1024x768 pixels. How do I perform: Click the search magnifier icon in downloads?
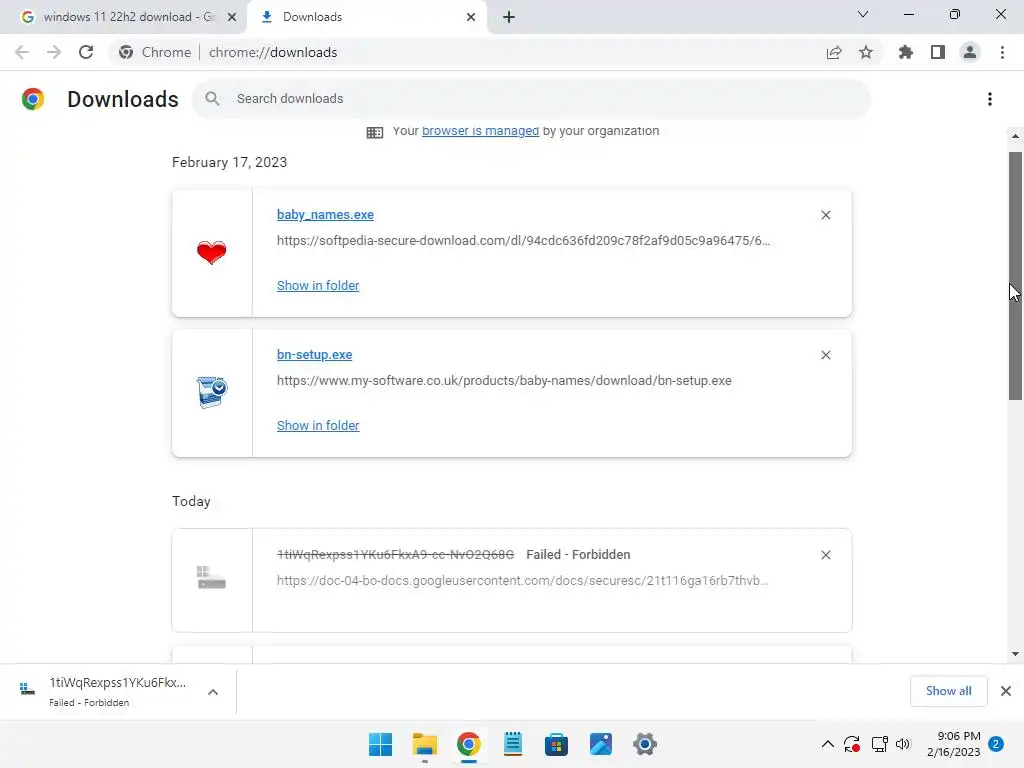tap(212, 99)
